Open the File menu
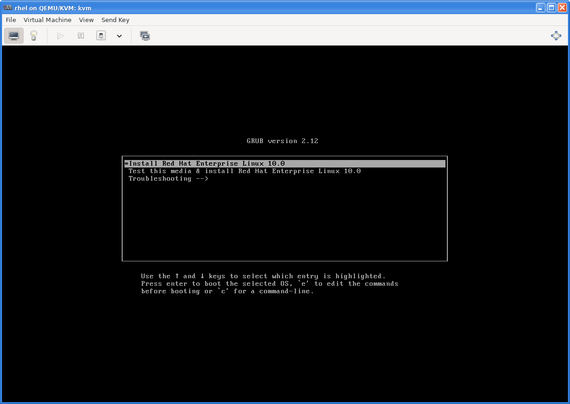Viewport: 570px width, 404px height. 11,20
